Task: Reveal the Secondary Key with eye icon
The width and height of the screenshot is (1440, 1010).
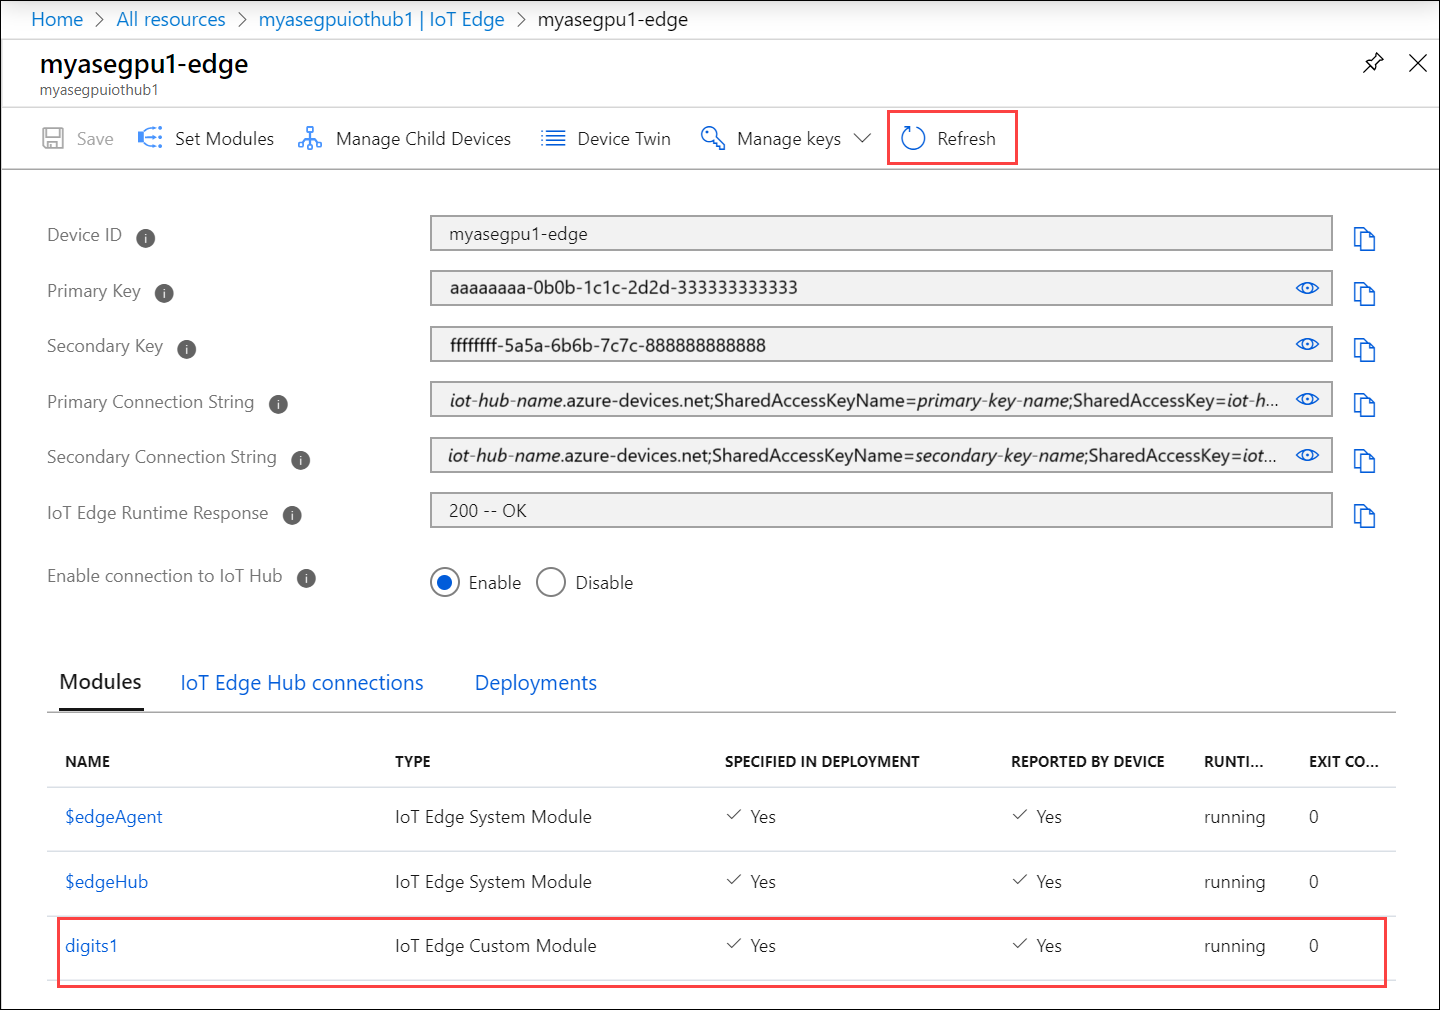Action: click(1307, 344)
